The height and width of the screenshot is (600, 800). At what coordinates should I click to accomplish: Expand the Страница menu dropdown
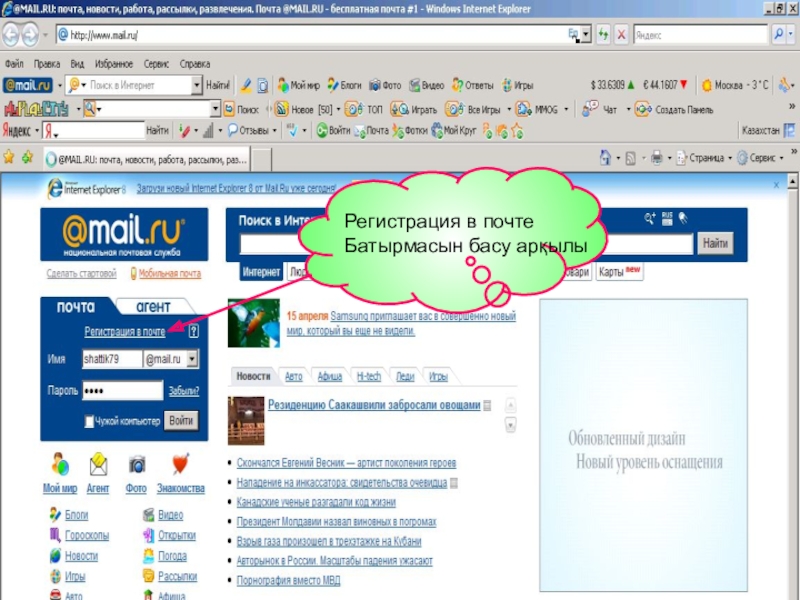pyautogui.click(x=730, y=158)
